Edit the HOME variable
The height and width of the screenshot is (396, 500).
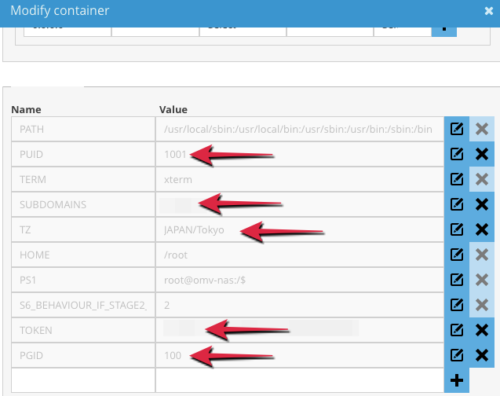457,255
